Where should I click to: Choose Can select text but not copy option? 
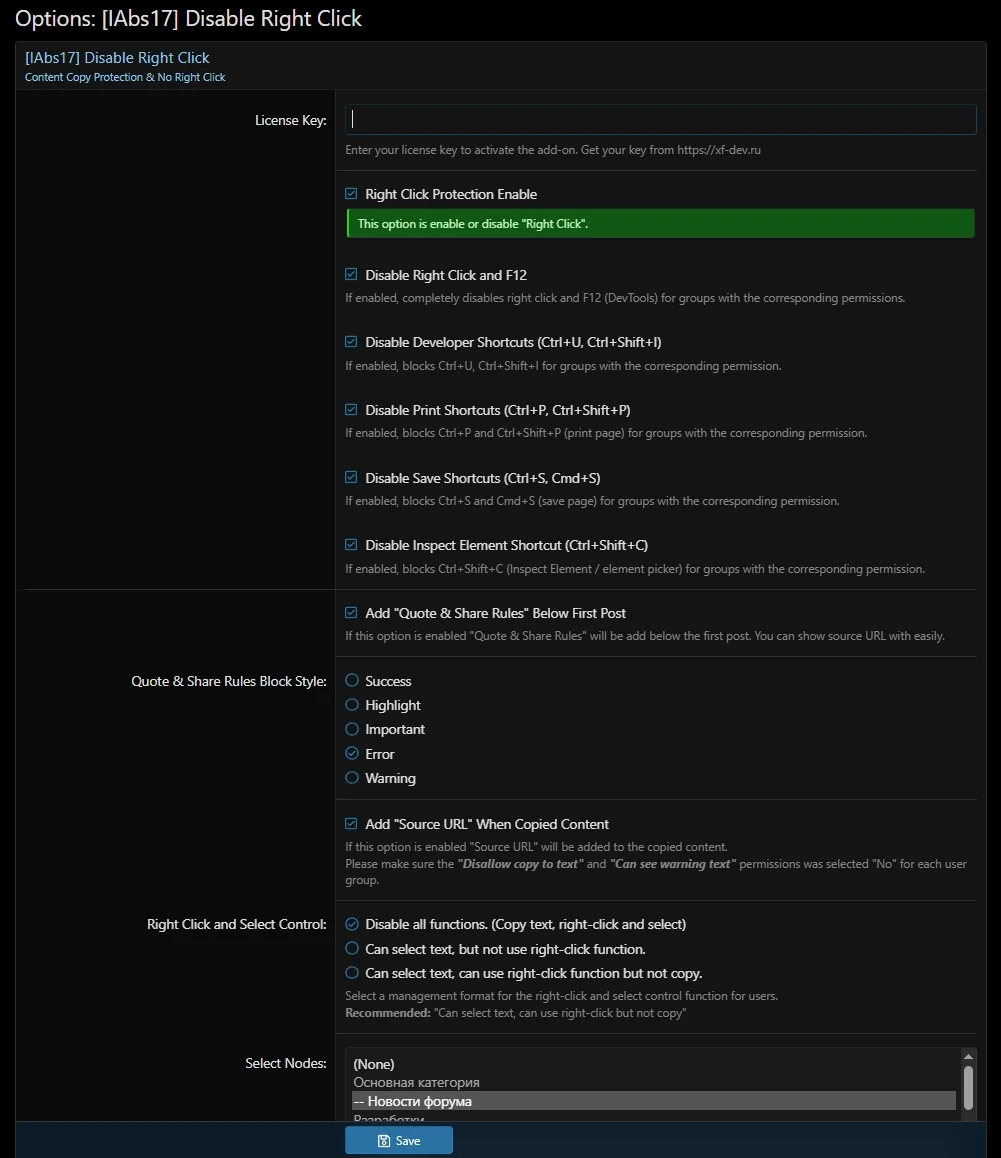click(x=352, y=973)
